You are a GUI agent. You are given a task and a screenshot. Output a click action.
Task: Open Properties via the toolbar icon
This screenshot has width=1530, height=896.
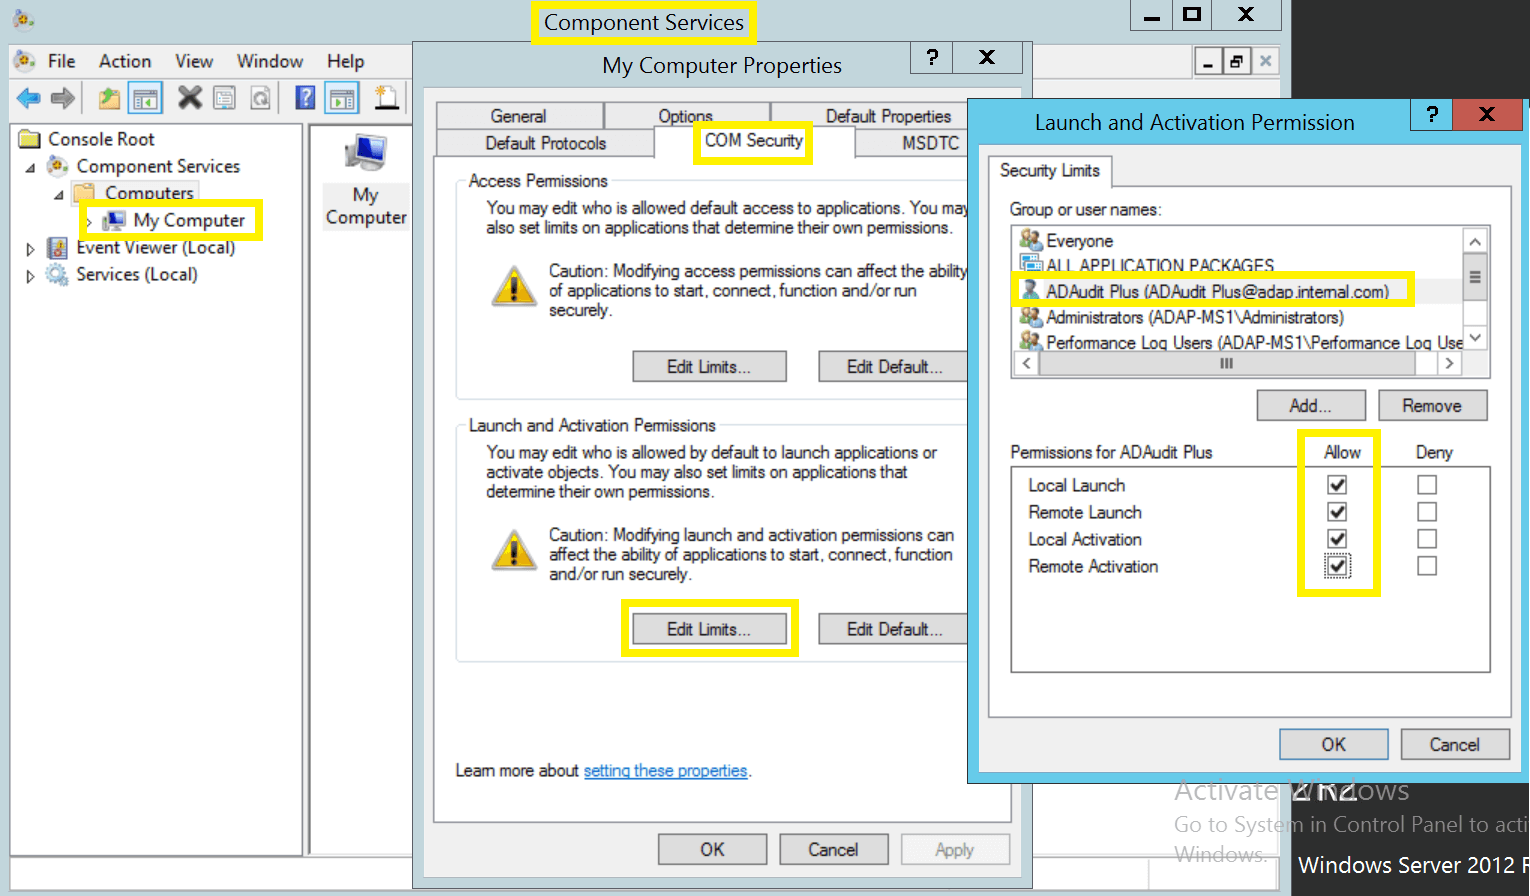pos(224,97)
